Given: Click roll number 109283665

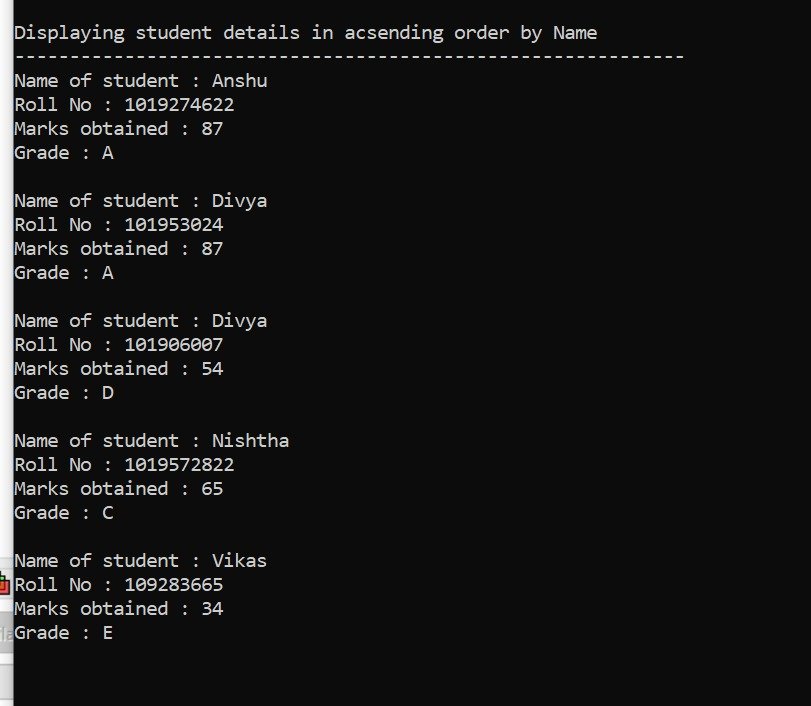Looking at the screenshot, I should click(173, 585).
